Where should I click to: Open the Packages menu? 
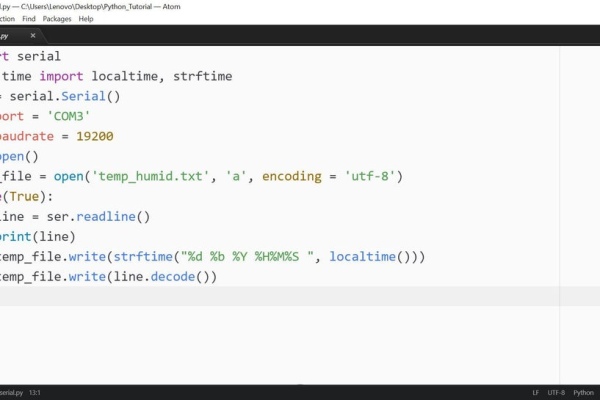coord(57,19)
